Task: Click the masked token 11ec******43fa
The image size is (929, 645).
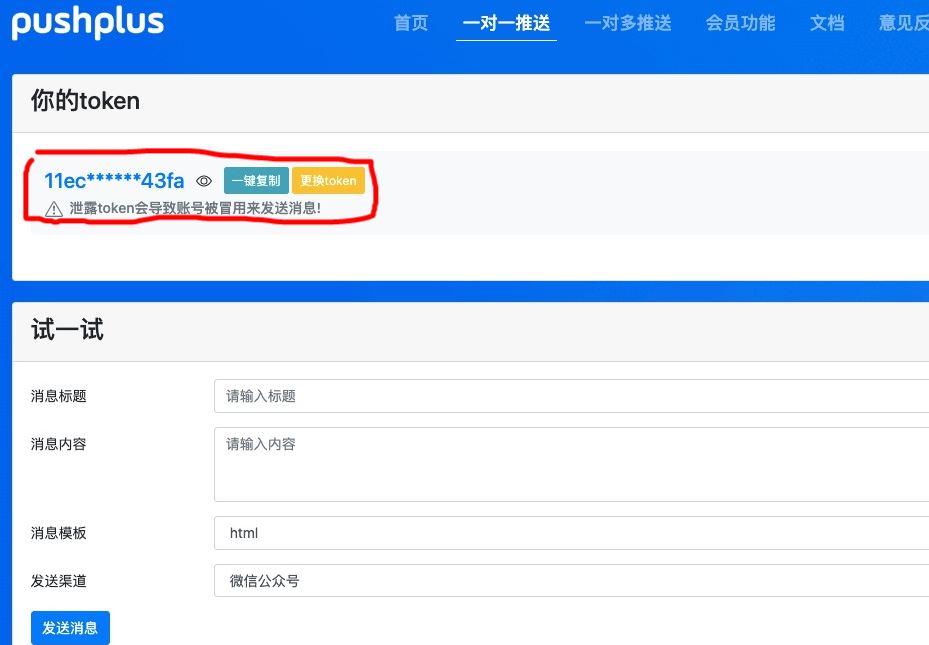Action: pos(114,181)
